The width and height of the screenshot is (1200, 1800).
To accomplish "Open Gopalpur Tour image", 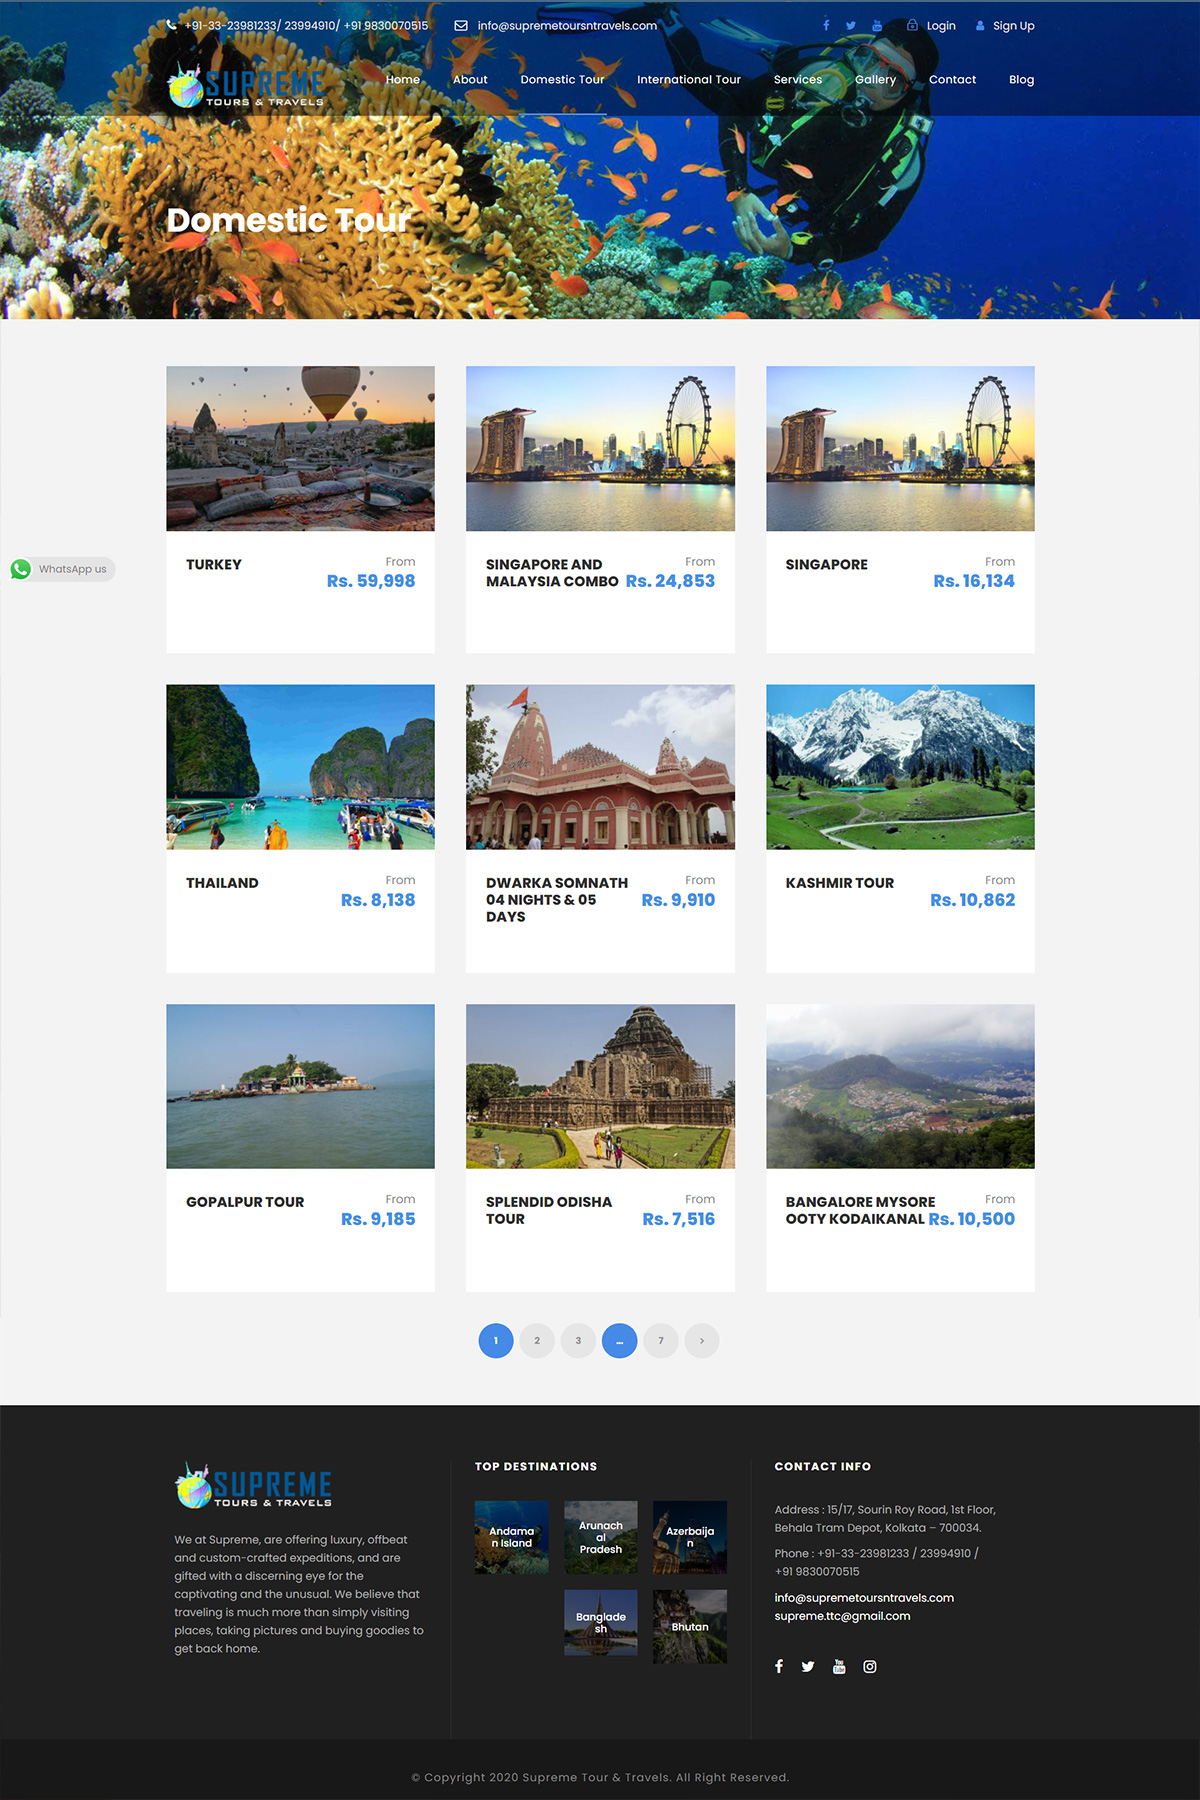I will (300, 1086).
